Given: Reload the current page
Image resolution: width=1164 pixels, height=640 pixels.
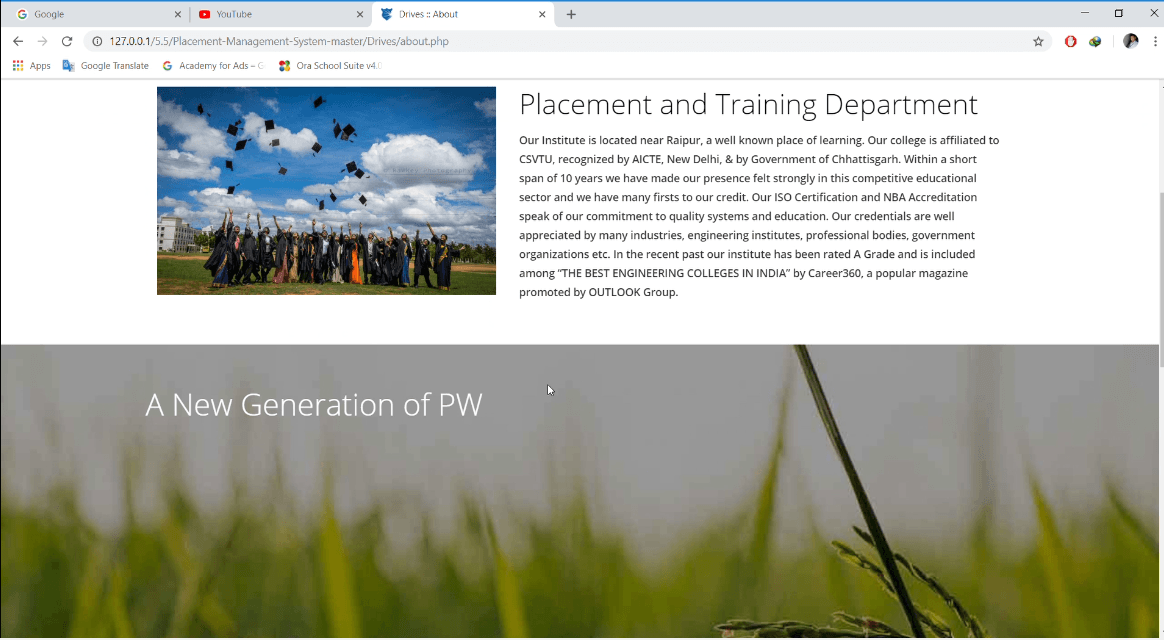Looking at the screenshot, I should 67,41.
